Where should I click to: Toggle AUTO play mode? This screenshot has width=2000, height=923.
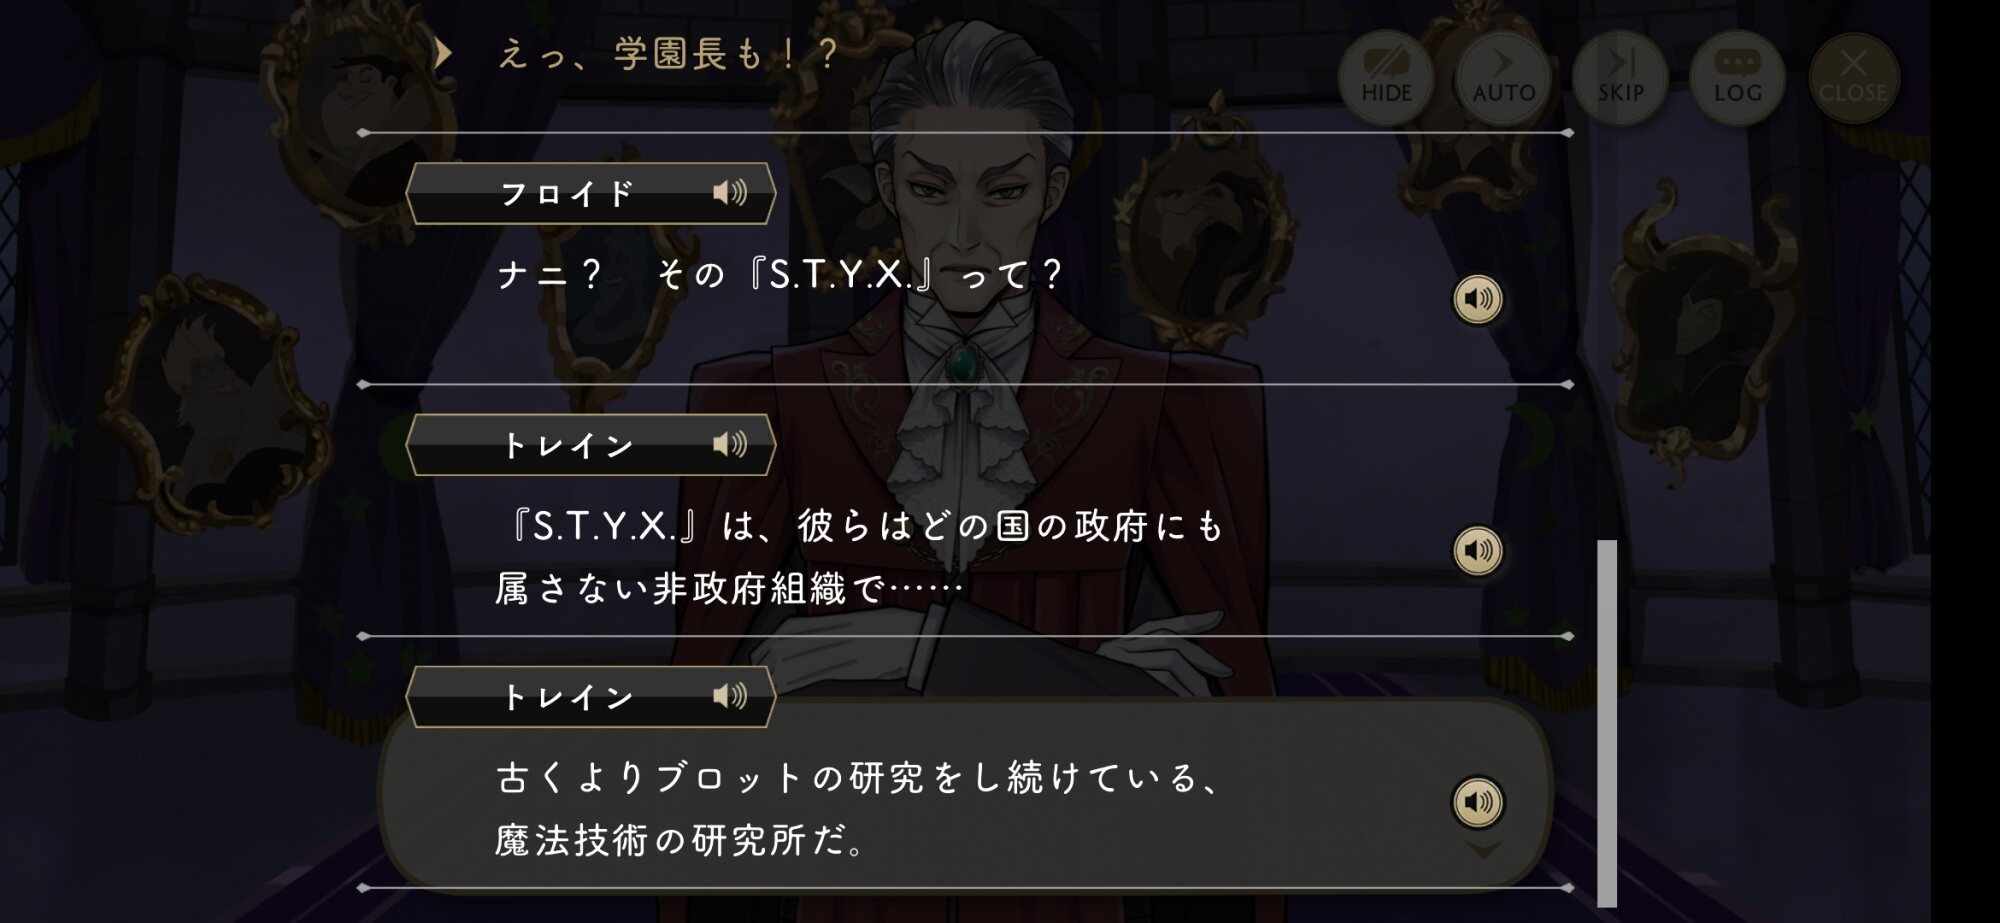point(1503,78)
